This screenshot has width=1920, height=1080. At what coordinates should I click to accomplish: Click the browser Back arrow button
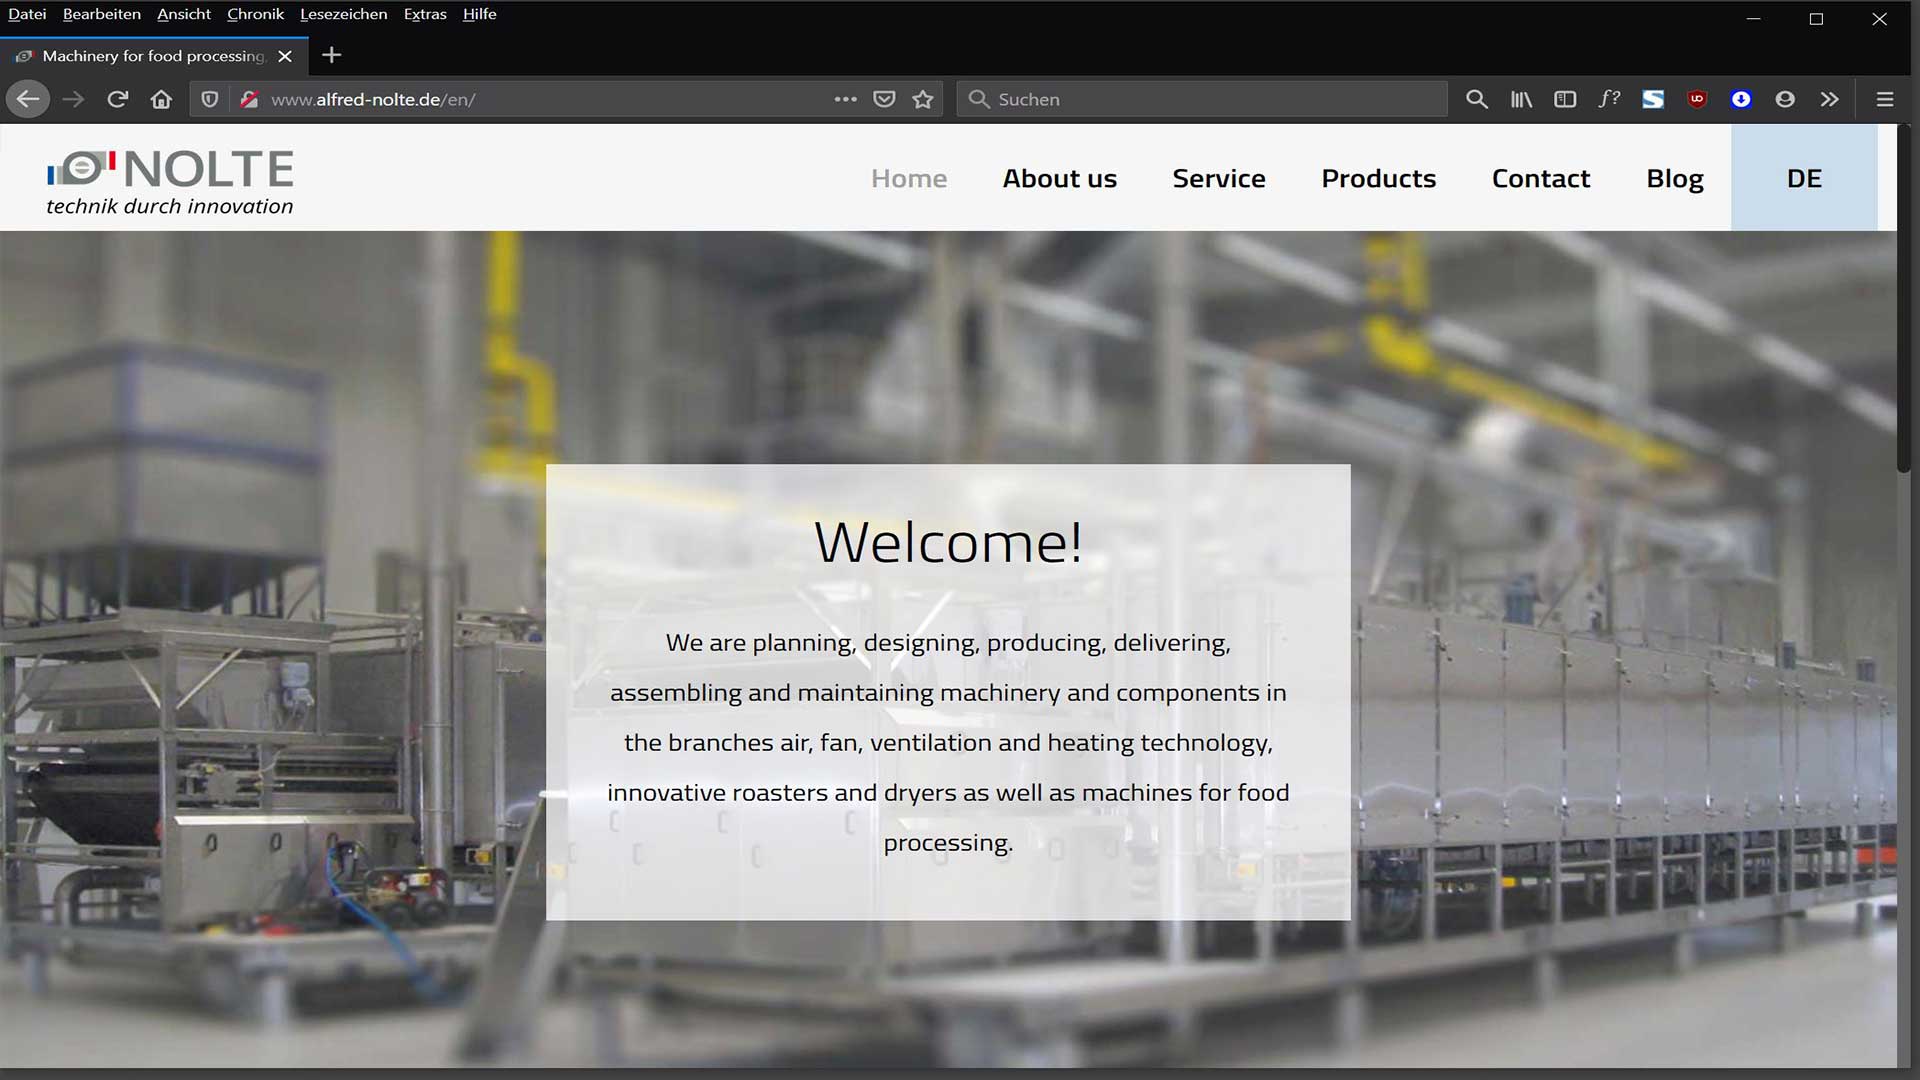[28, 99]
